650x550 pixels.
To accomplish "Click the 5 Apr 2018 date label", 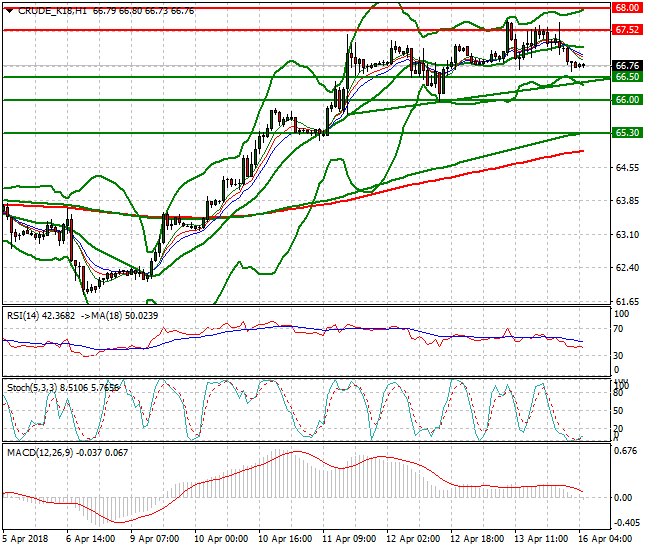I will tap(25, 539).
